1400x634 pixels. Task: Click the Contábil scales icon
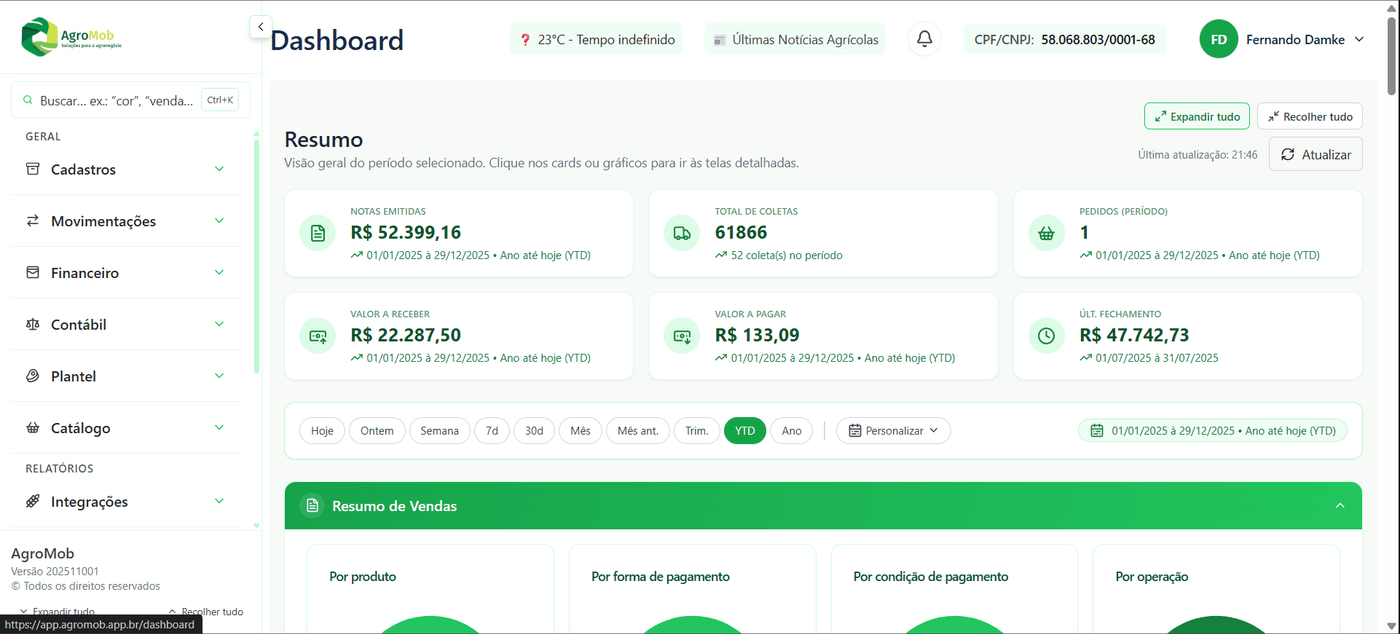coord(33,324)
